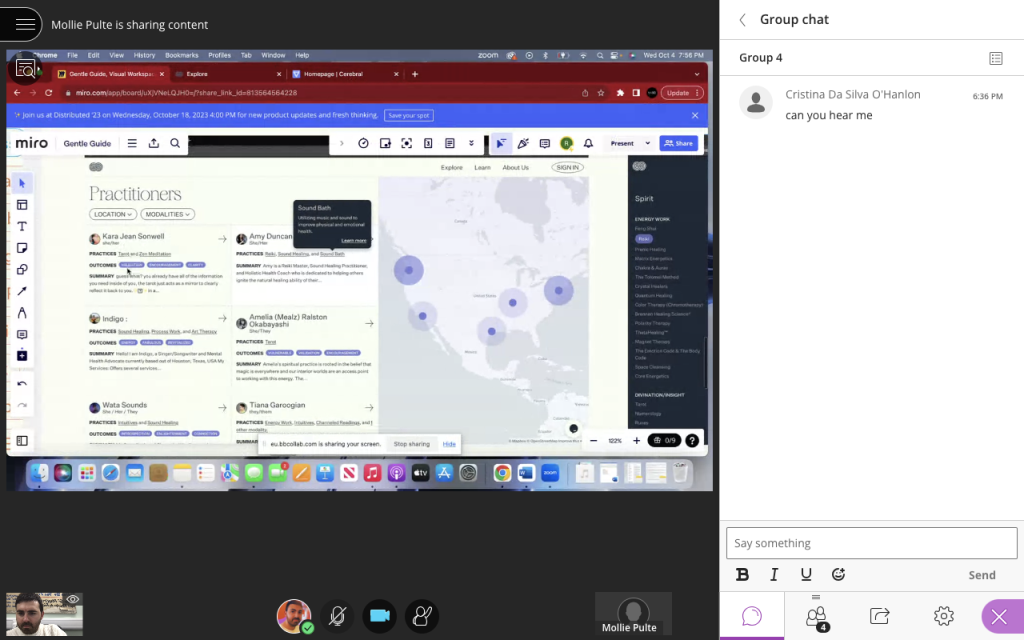Click Stop sharing in the bbcollab bar

(411, 444)
